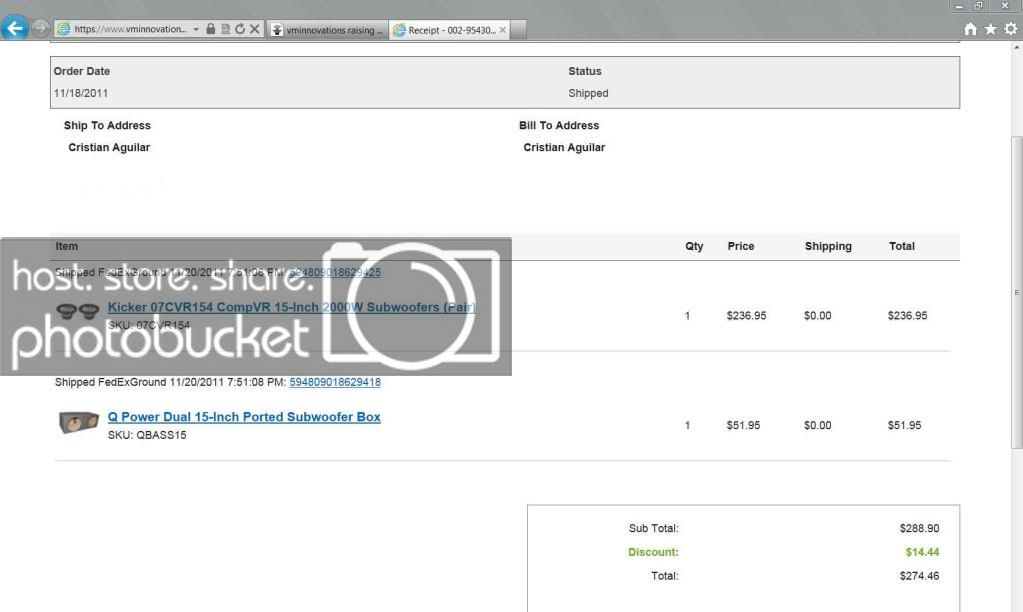Viewport: 1023px width, 612px height.
Task: Close the Receipt tab
Action: pyautogui.click(x=502, y=29)
